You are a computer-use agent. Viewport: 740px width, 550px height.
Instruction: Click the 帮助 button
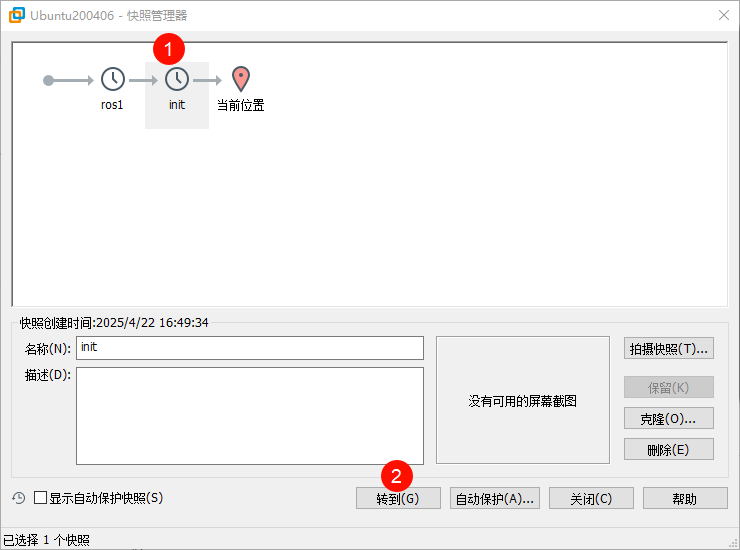685,499
